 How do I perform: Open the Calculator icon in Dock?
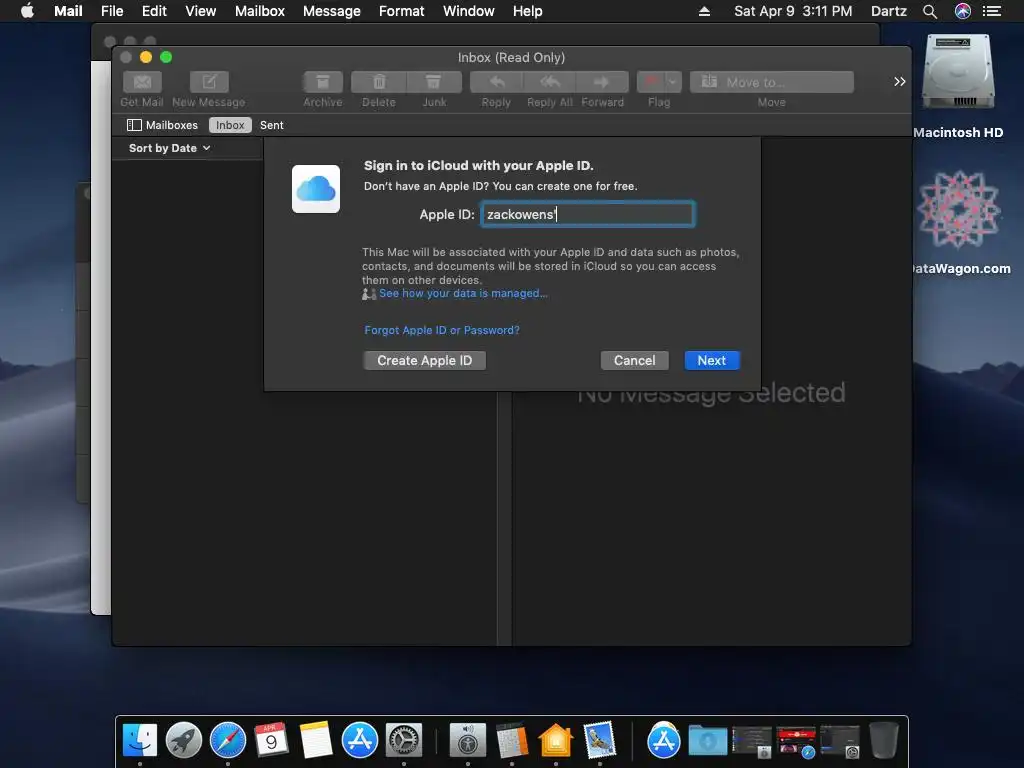511,741
